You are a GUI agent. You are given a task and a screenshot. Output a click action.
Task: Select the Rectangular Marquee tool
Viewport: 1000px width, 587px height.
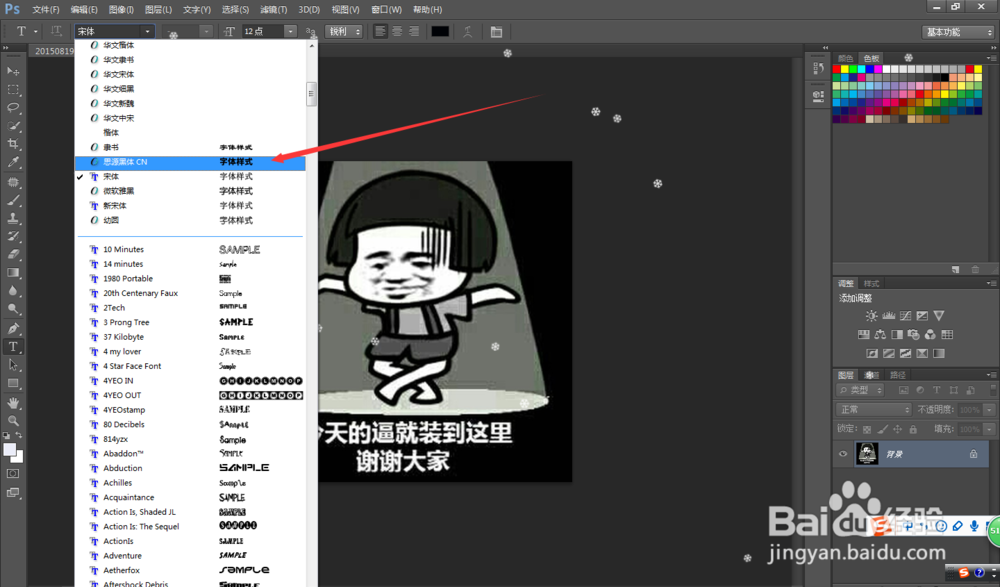click(13, 89)
